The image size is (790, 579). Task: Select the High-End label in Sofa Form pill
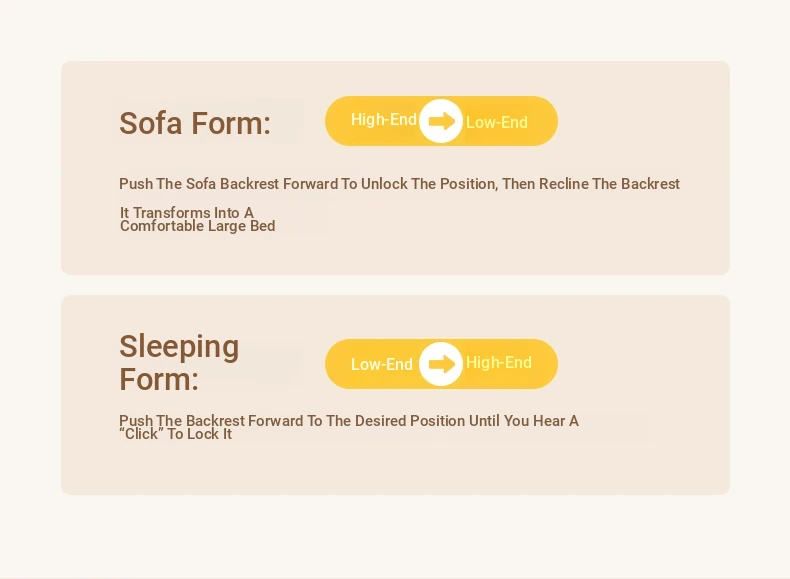tap(383, 119)
